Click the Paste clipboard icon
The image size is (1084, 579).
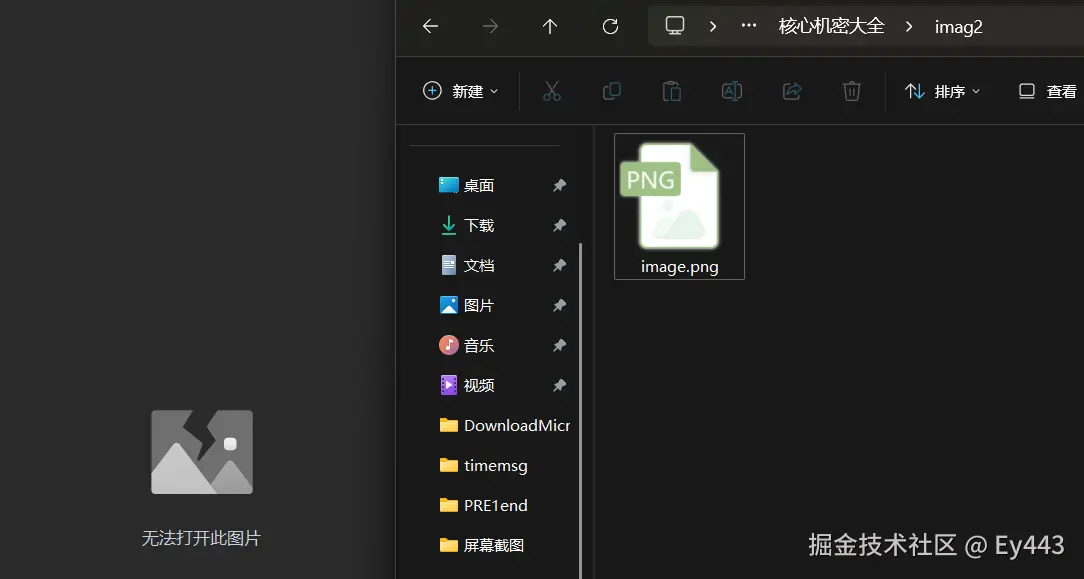tap(671, 91)
